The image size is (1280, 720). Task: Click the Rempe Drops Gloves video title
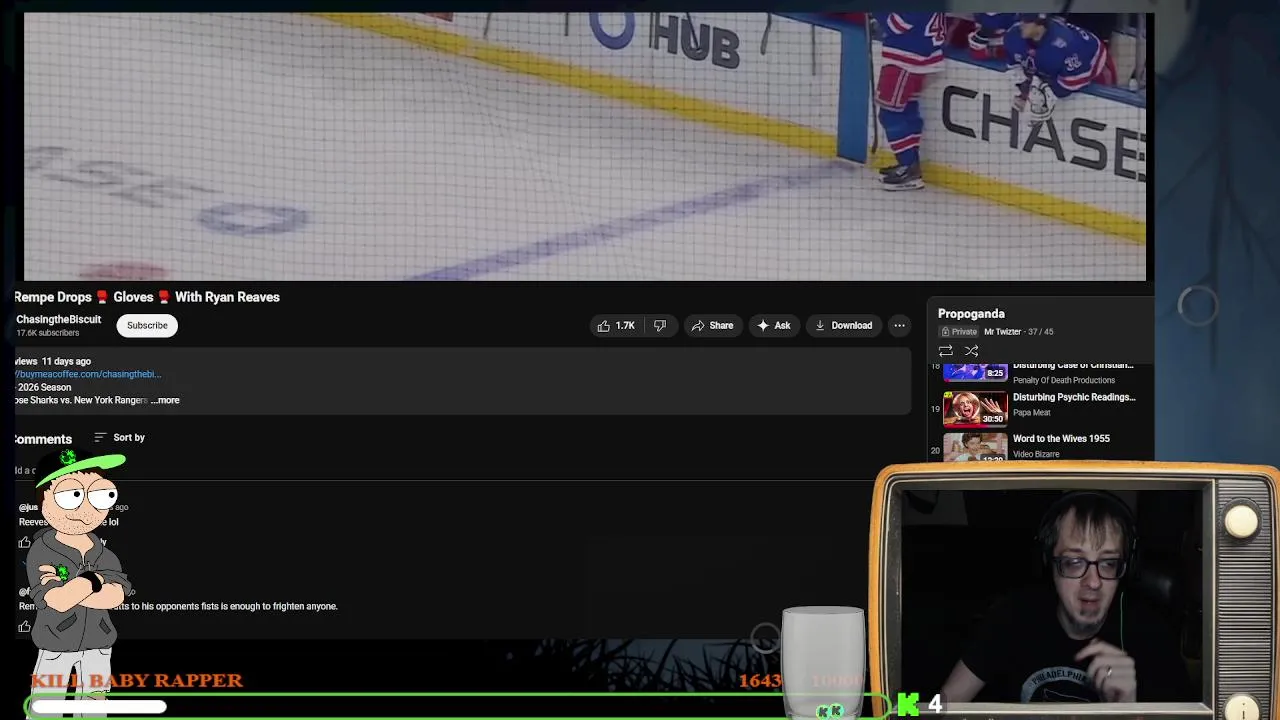[147, 297]
